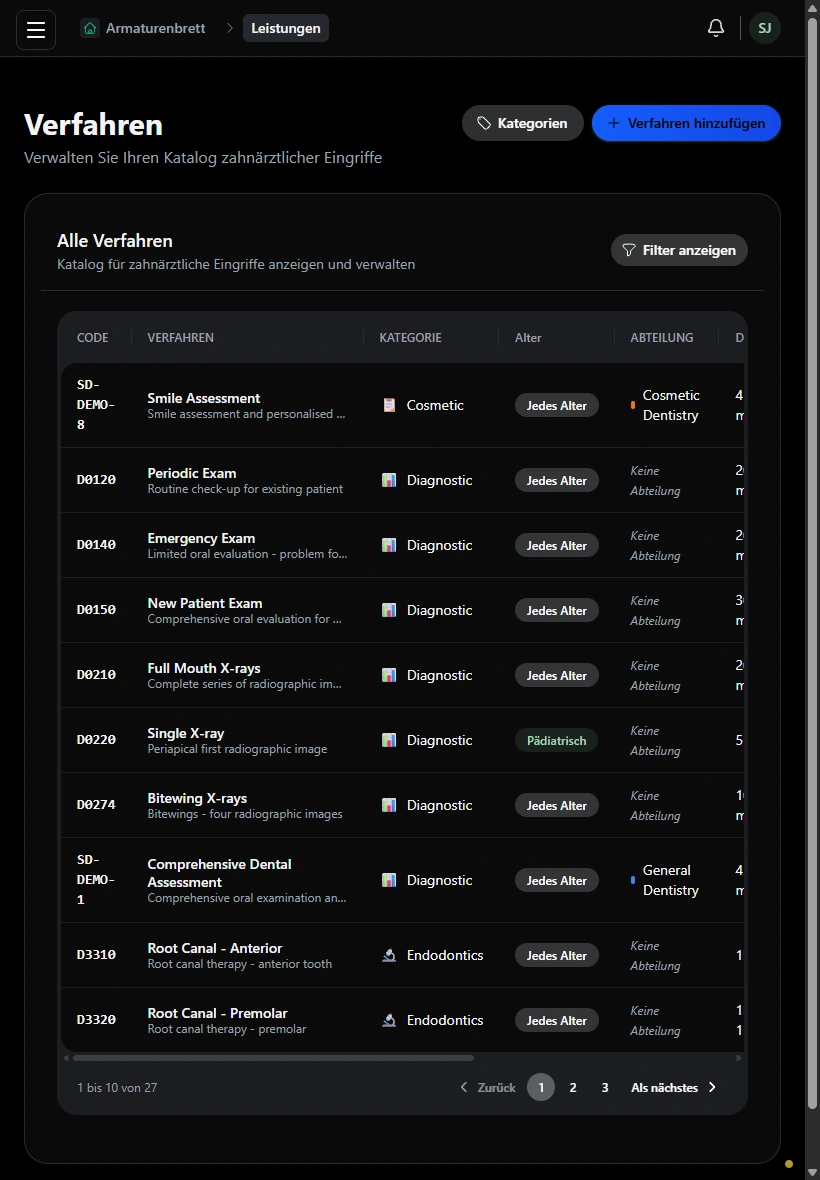Click the General Dentistry department cell
The width and height of the screenshot is (820, 1180).
click(x=665, y=880)
